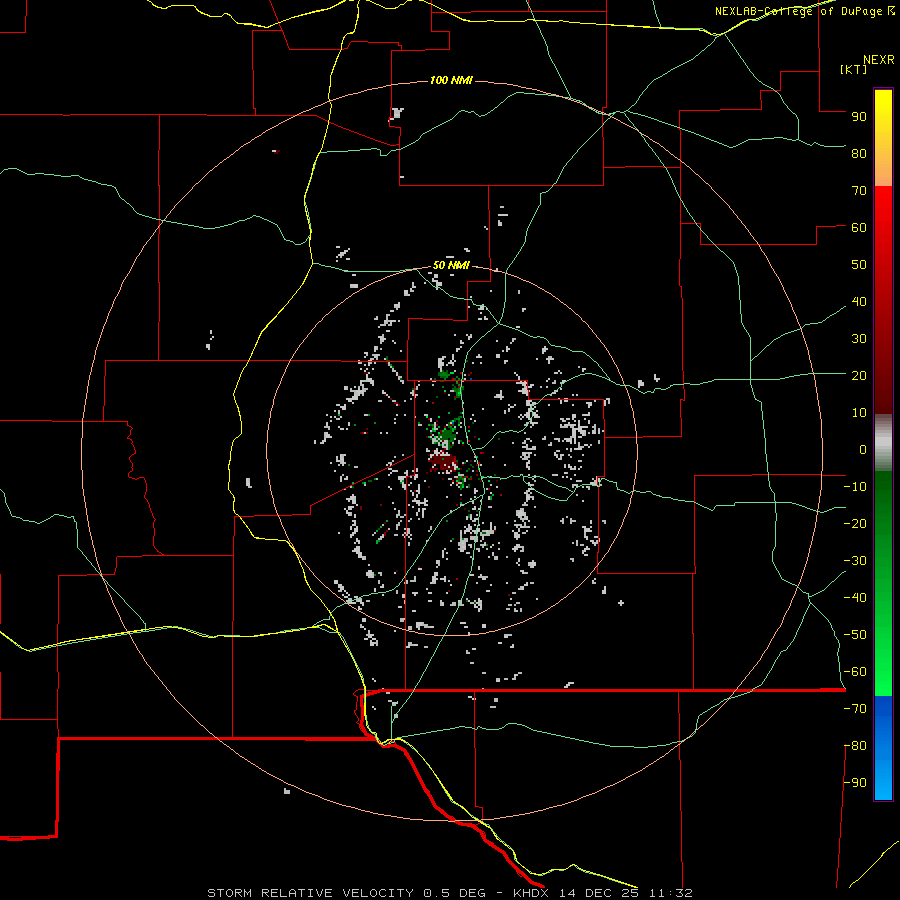The height and width of the screenshot is (900, 900).
Task: Click the positive 60 value on the velocity scale
Action: click(859, 227)
